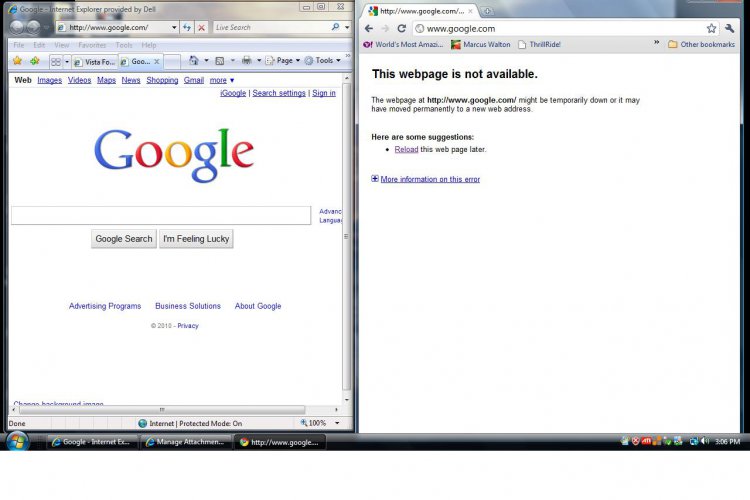Open Tools dropdown in IE command bar
This screenshot has width=750, height=500.
tap(323, 61)
